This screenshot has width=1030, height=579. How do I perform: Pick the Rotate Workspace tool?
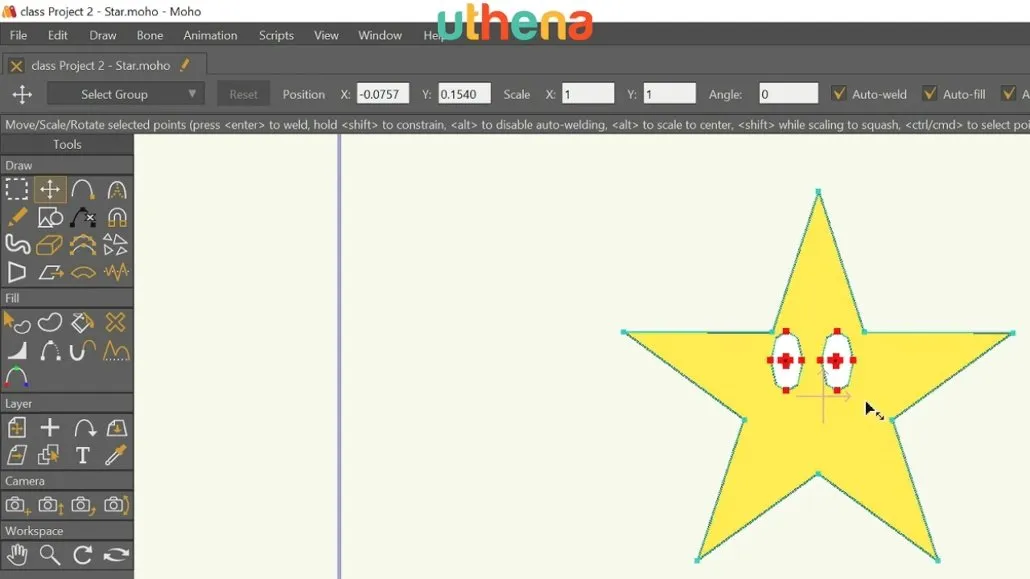[83, 555]
